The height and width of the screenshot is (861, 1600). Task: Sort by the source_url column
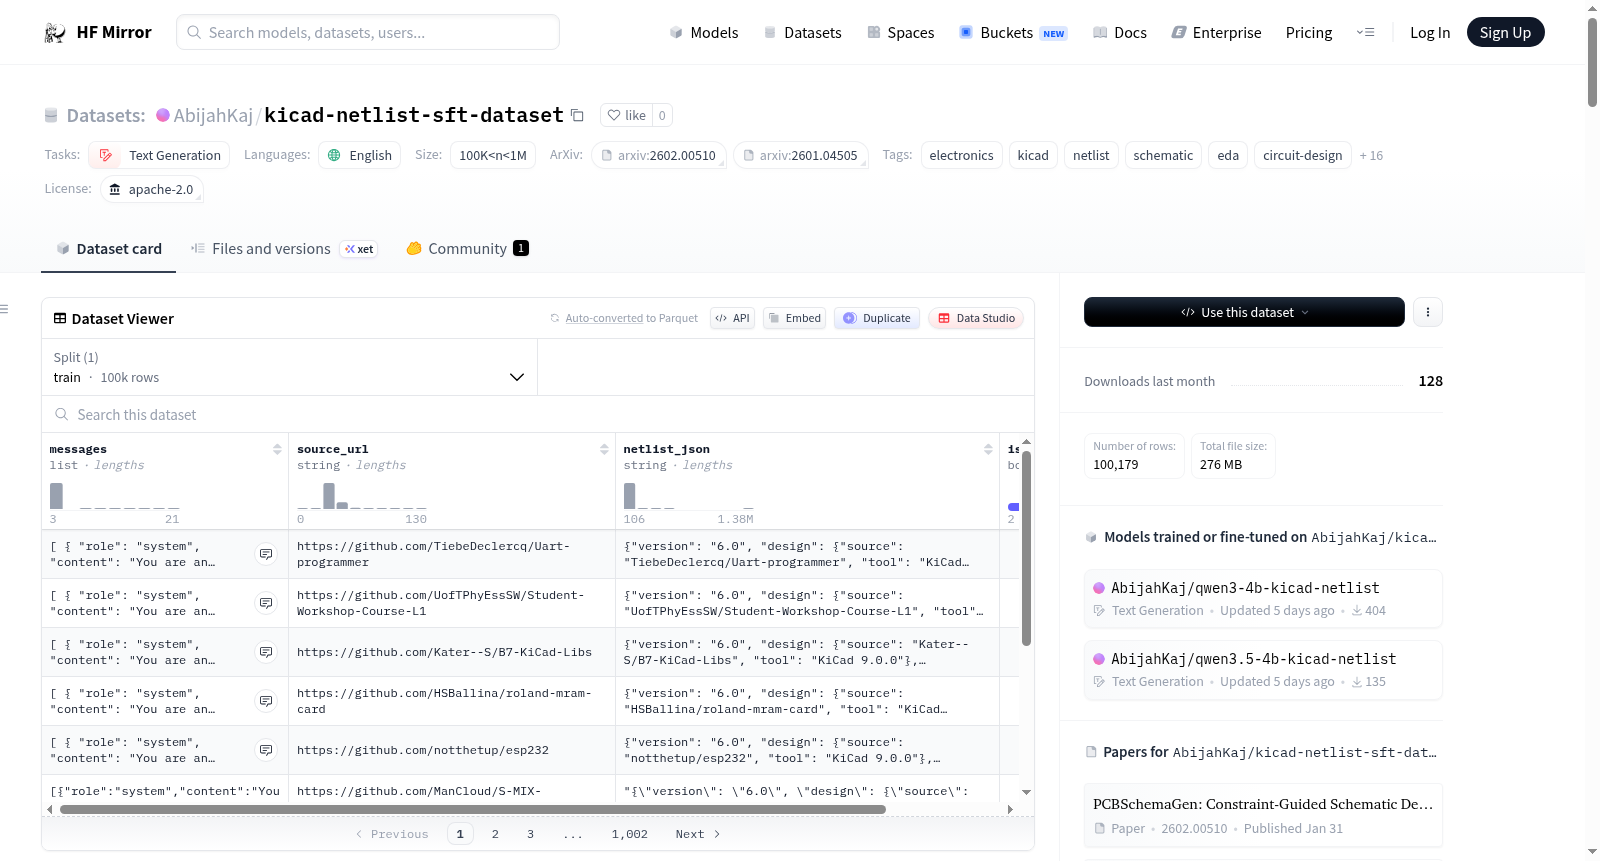click(604, 449)
